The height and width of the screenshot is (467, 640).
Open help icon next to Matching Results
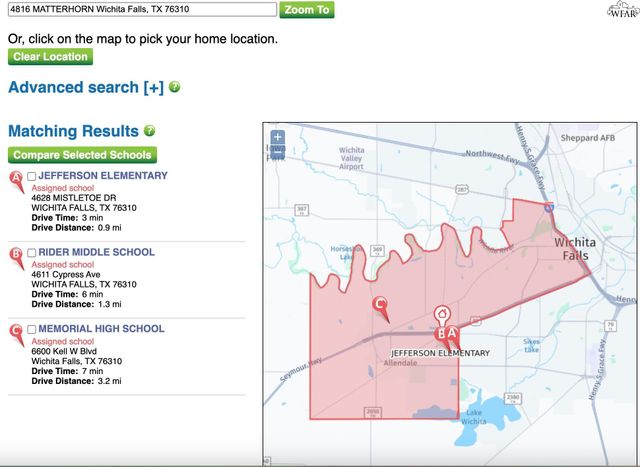pos(150,131)
